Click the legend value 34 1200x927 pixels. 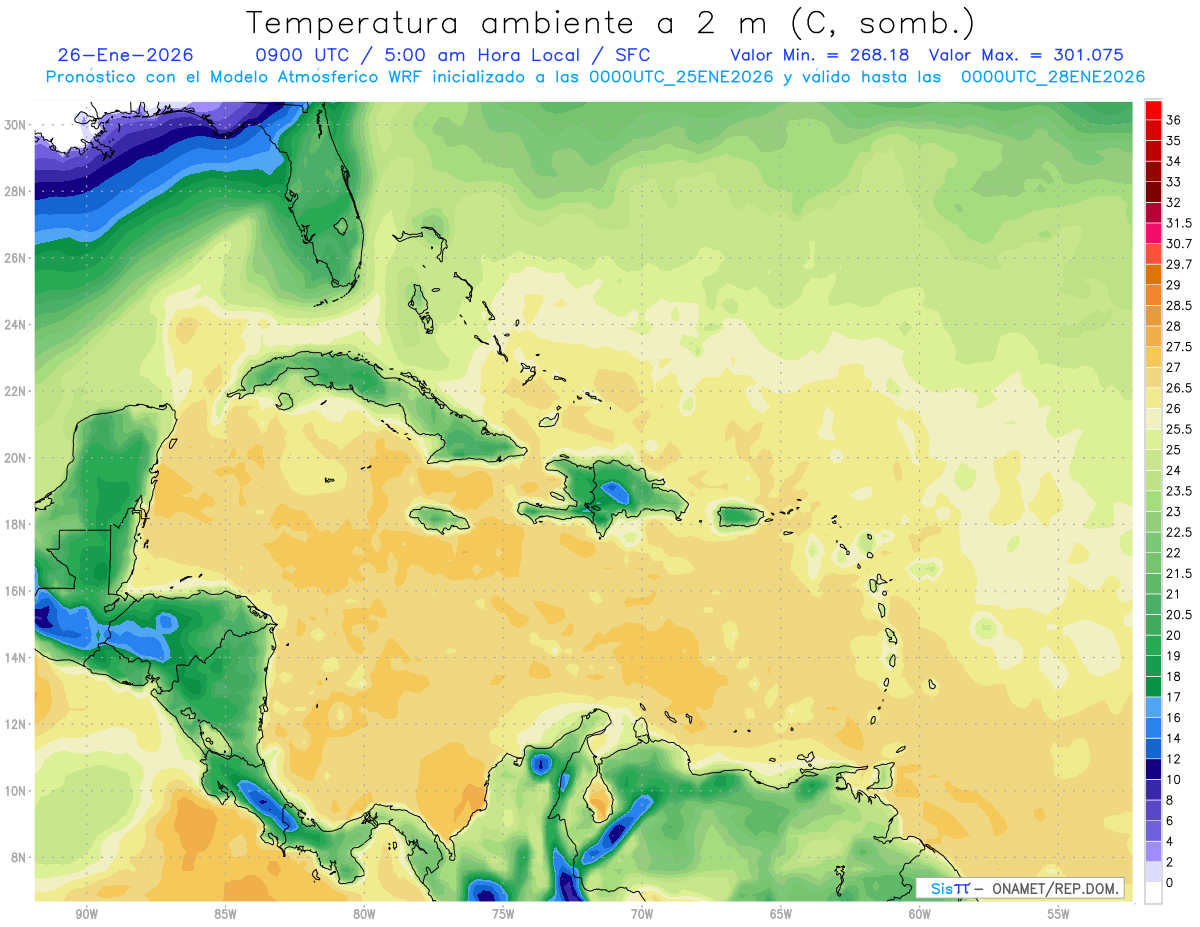[x=1174, y=161]
